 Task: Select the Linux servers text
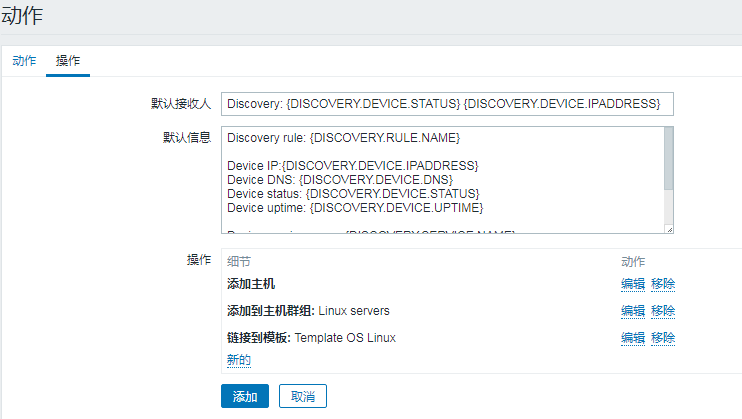(x=354, y=311)
